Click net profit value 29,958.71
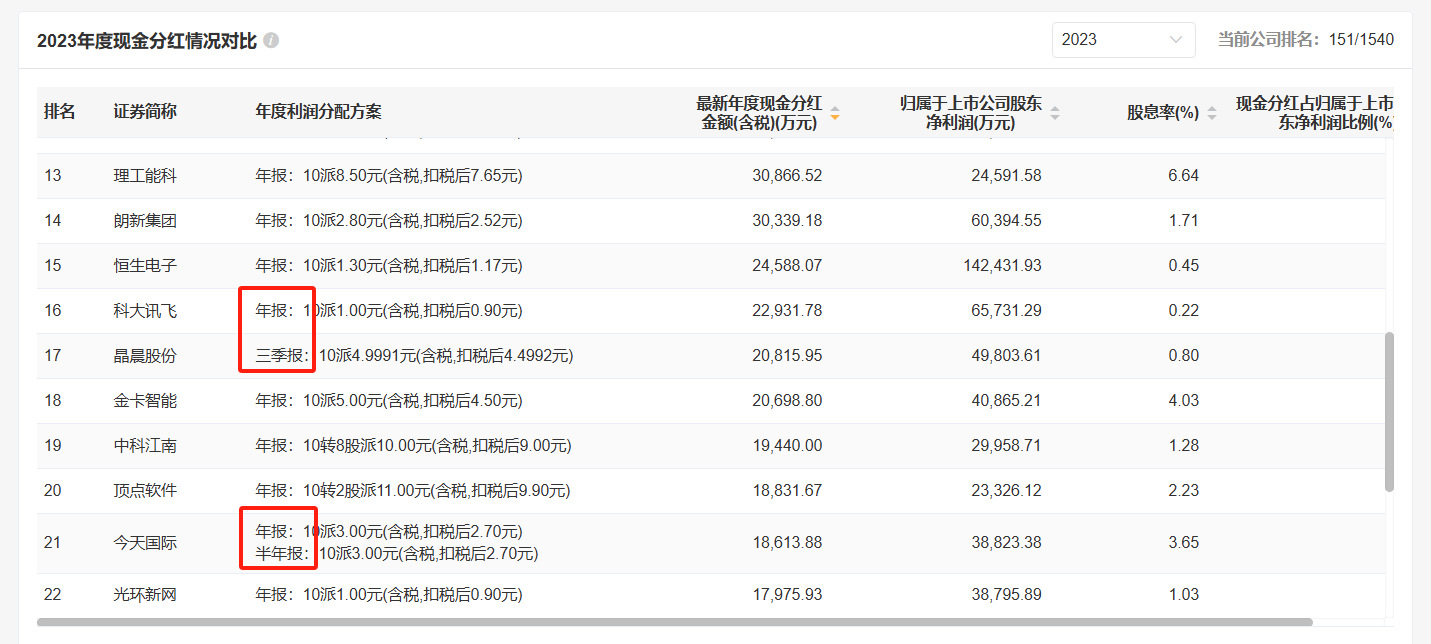 click(1007, 446)
